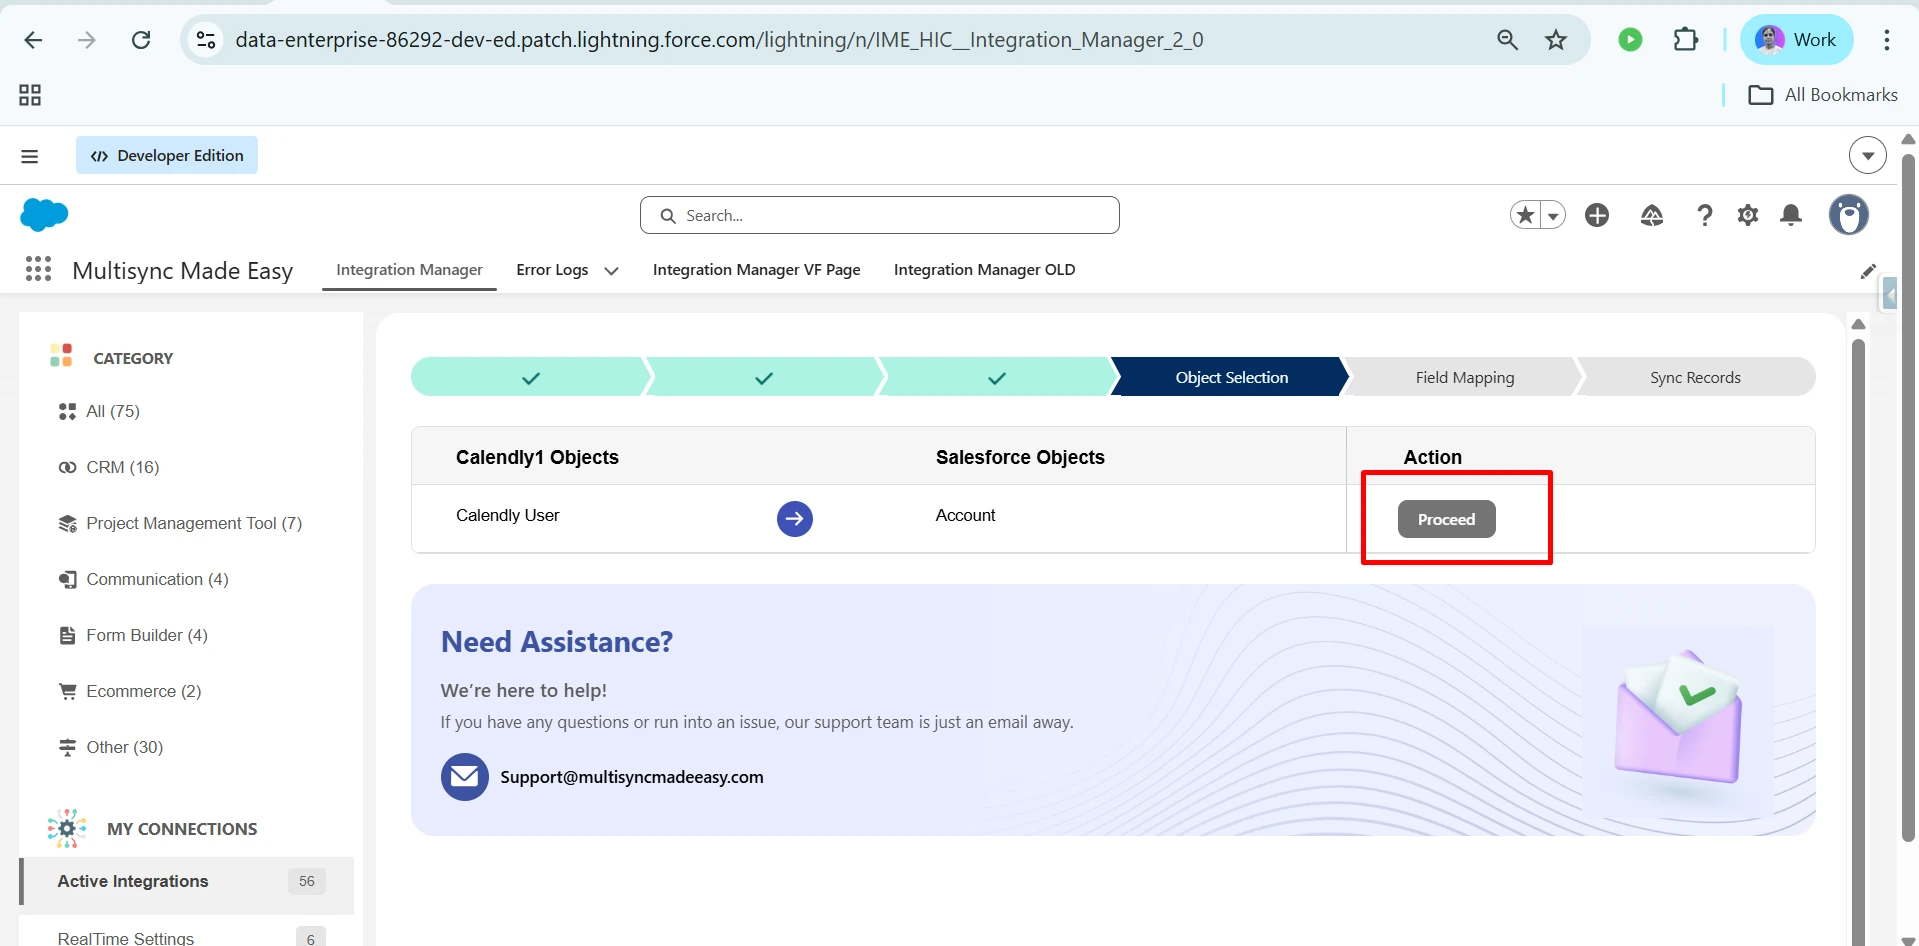Select Project Management Tool (7) category
Image resolution: width=1919 pixels, height=946 pixels.
pyautogui.click(x=180, y=523)
